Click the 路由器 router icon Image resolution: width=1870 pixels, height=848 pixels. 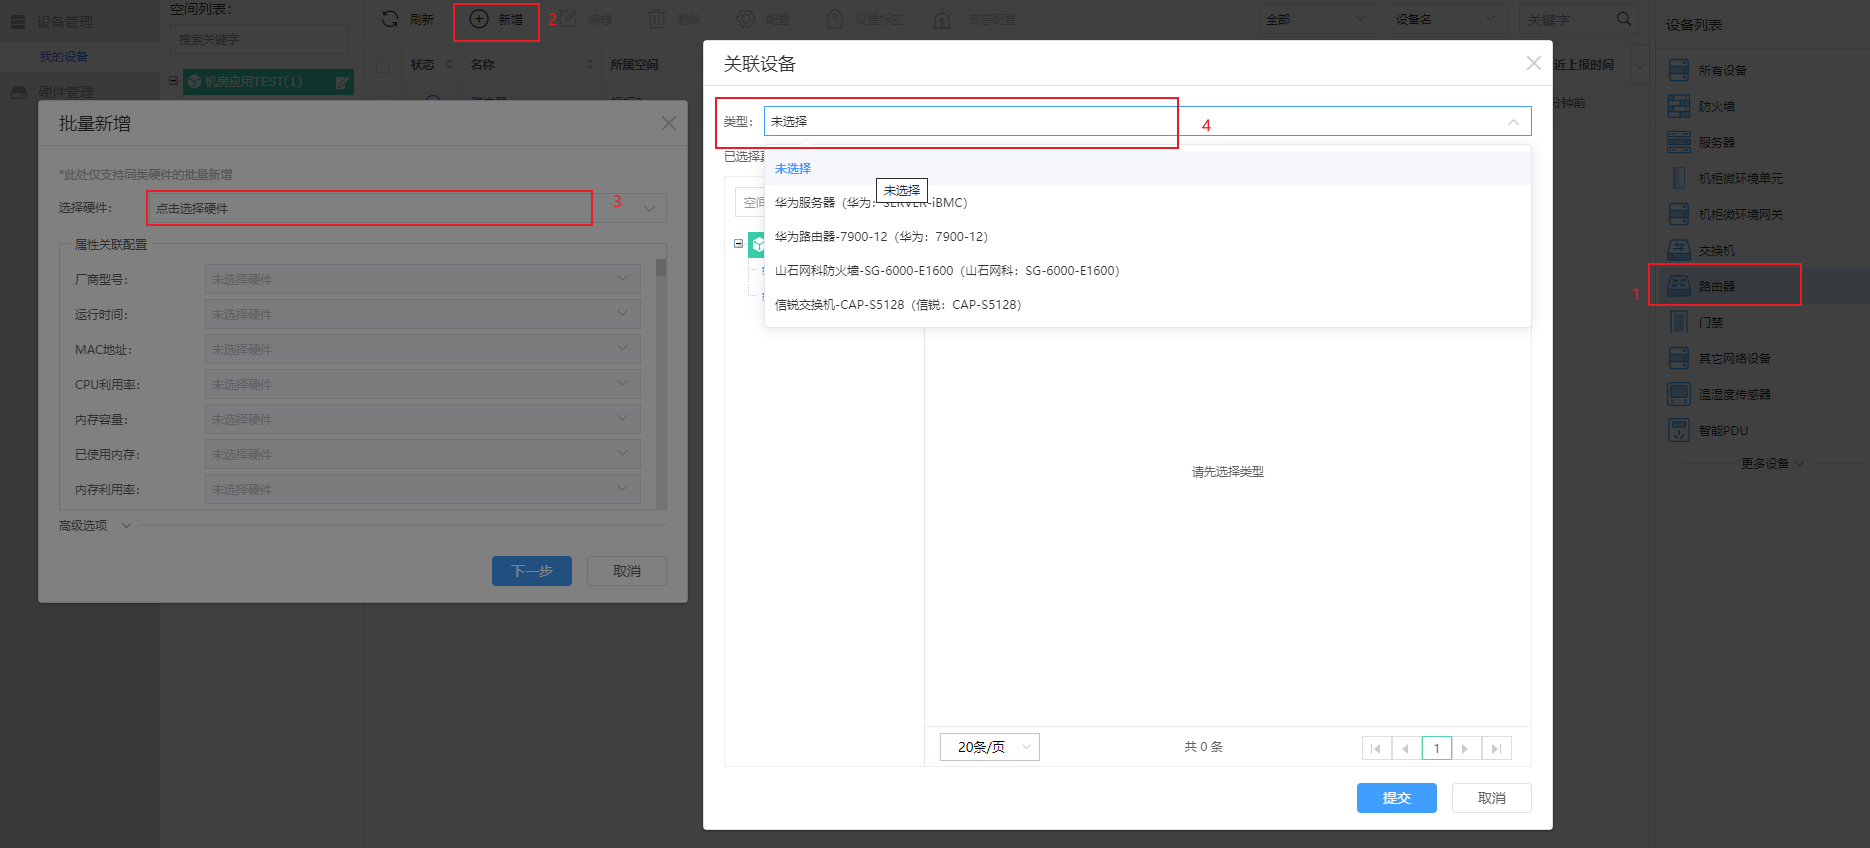click(x=1679, y=286)
